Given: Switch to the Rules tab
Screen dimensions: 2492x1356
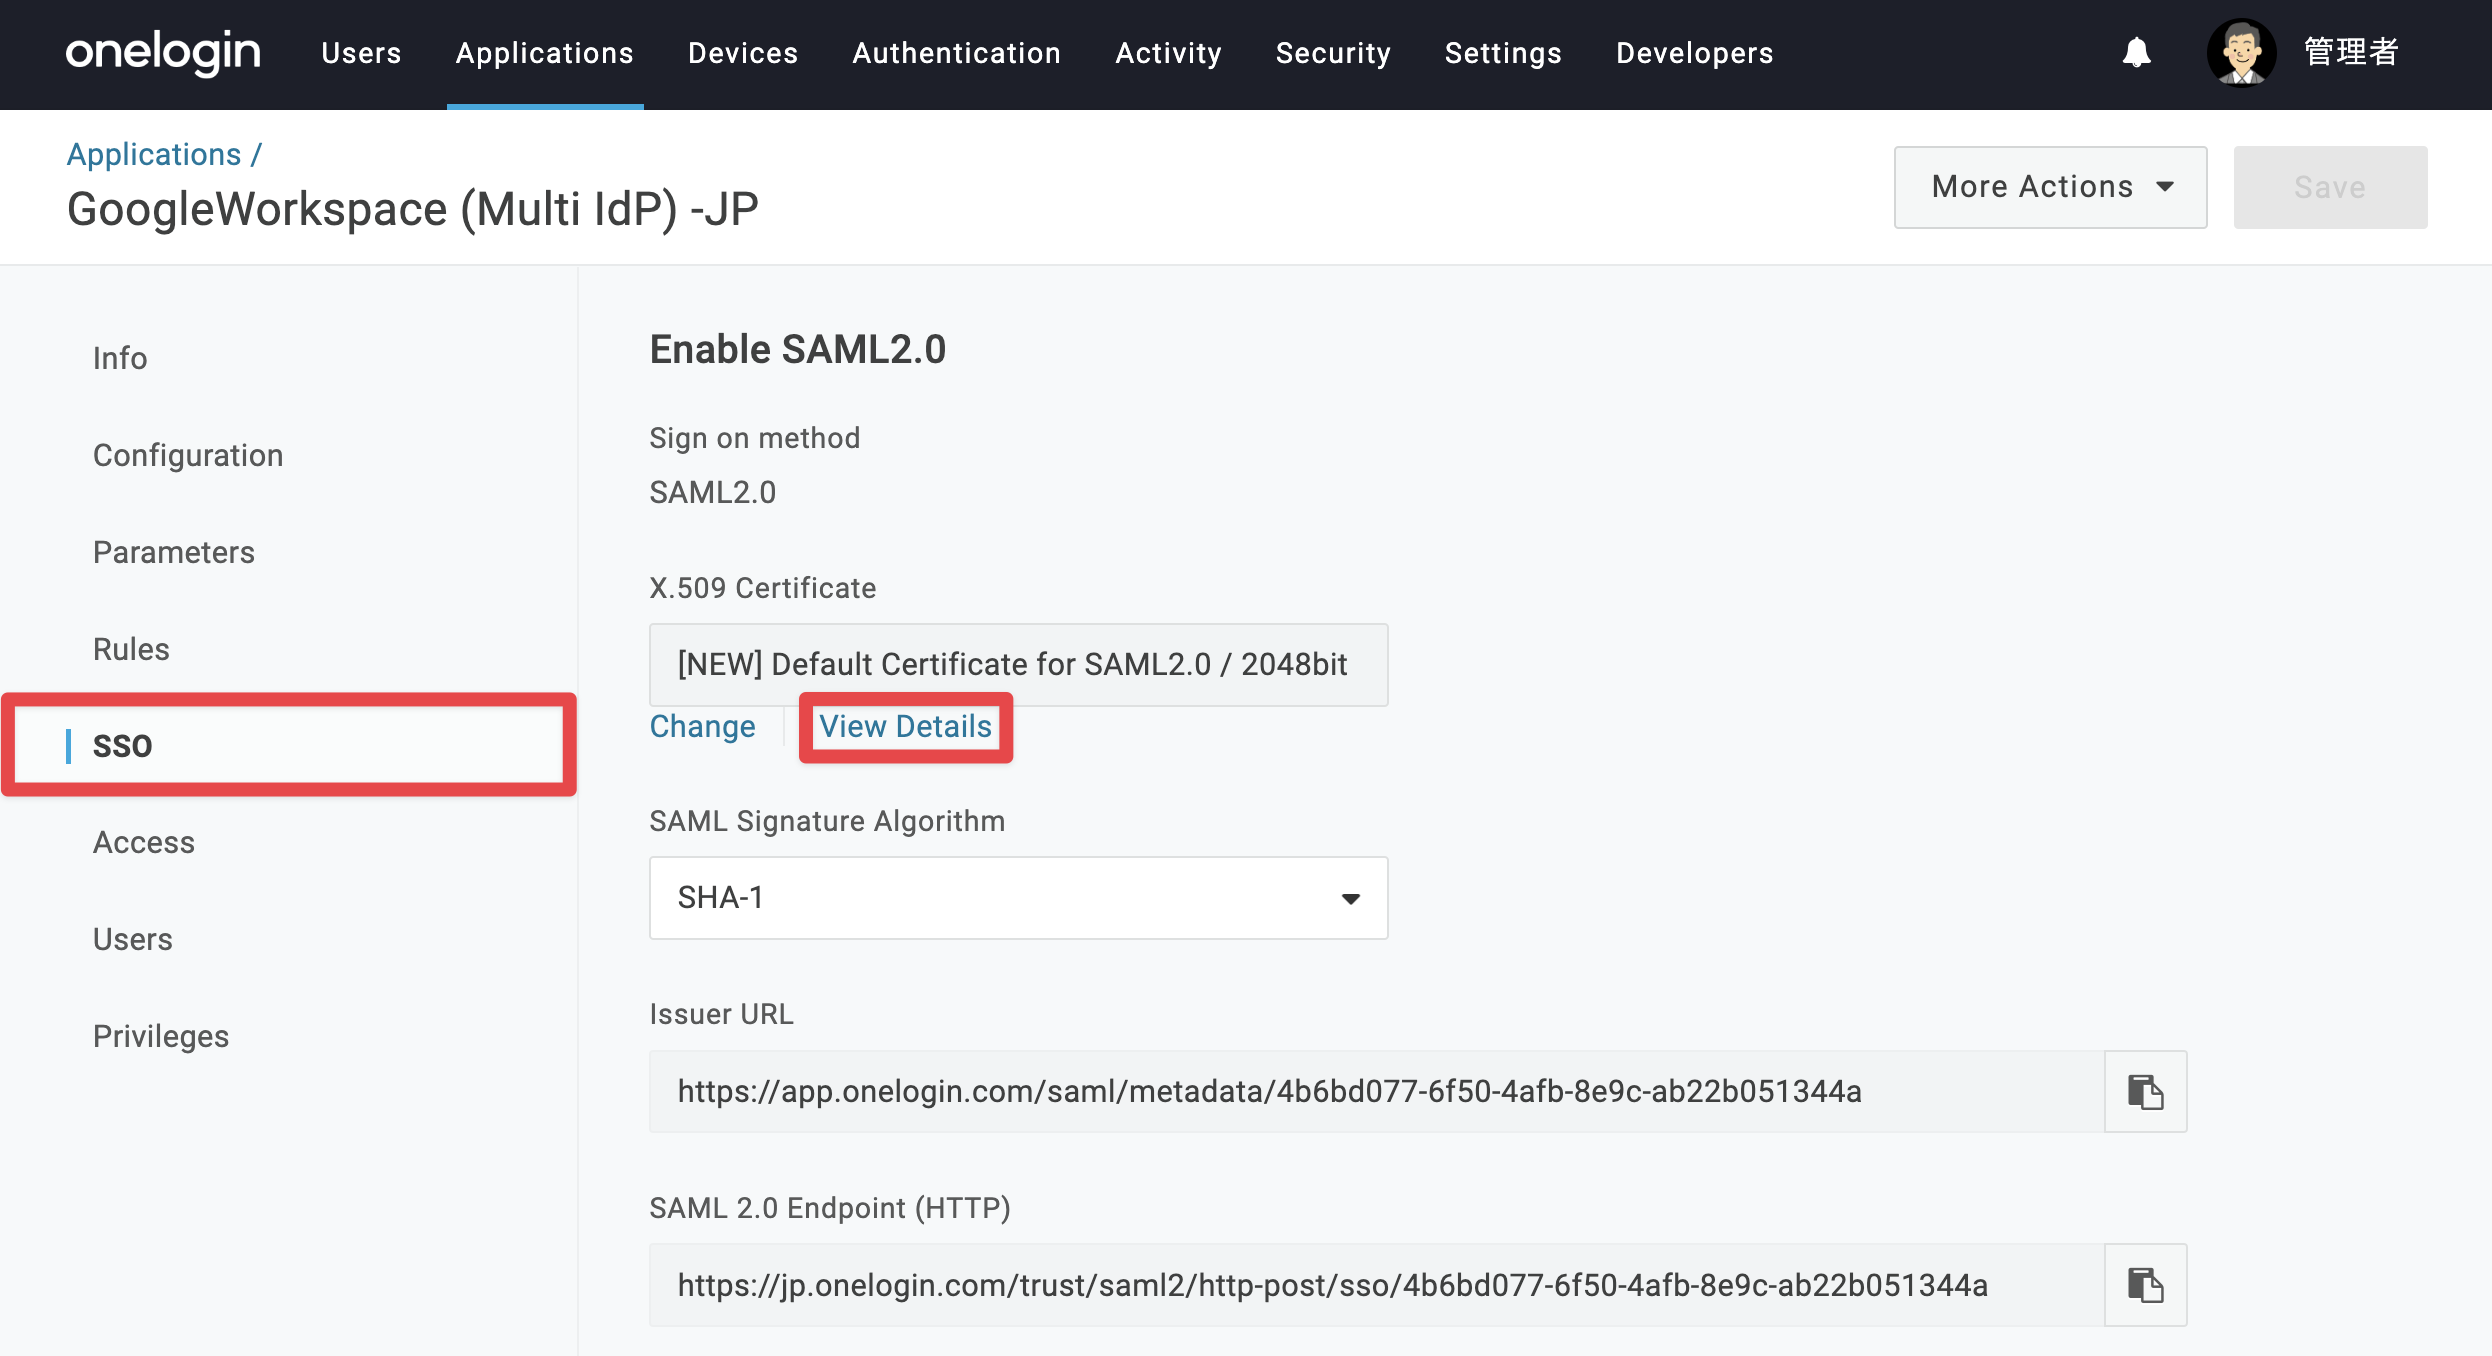Looking at the screenshot, I should (x=131, y=649).
